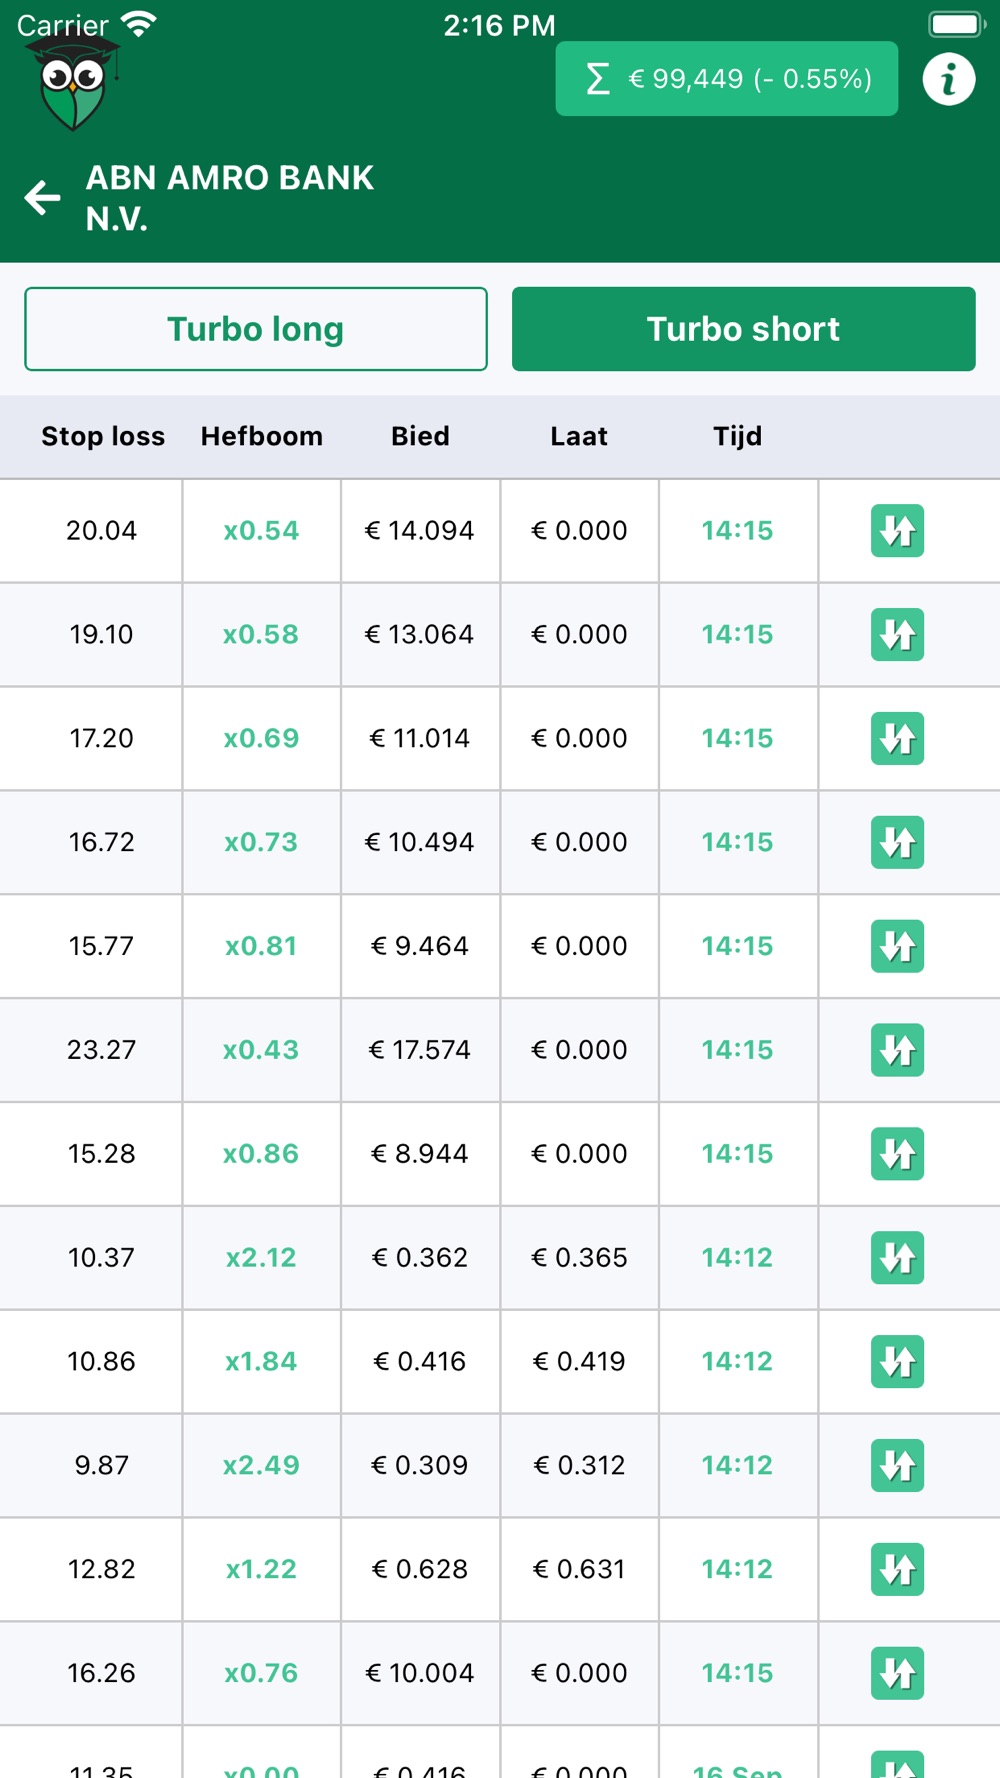The image size is (1000, 1778).
Task: Select ask price € 0.365
Action: point(579,1259)
